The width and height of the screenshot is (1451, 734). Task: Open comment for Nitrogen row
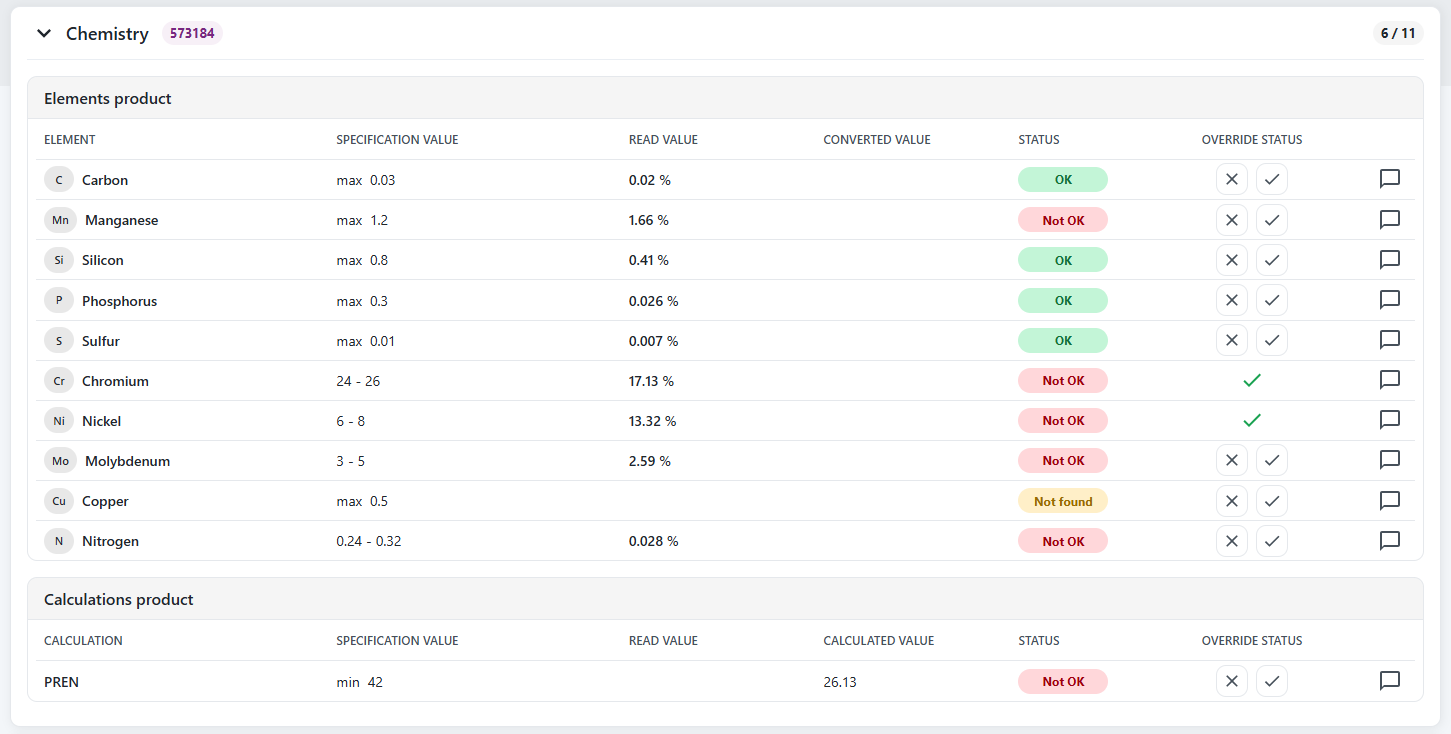[x=1389, y=540]
